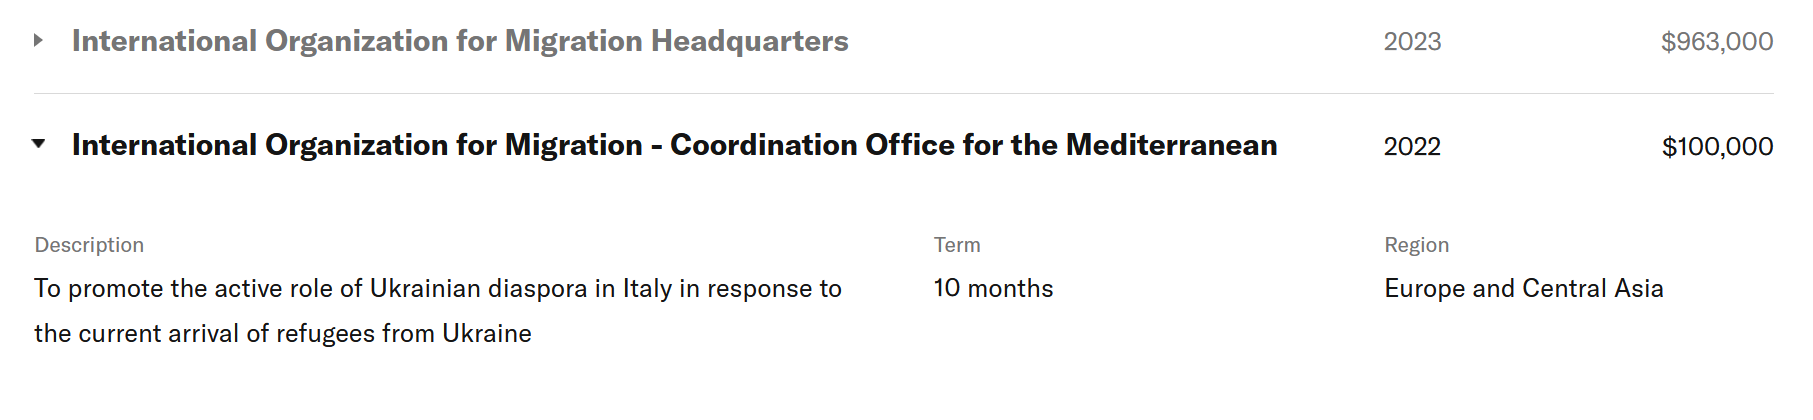This screenshot has height=420, width=1813.
Task: Select the 2023 grant year
Action: coord(1412,42)
